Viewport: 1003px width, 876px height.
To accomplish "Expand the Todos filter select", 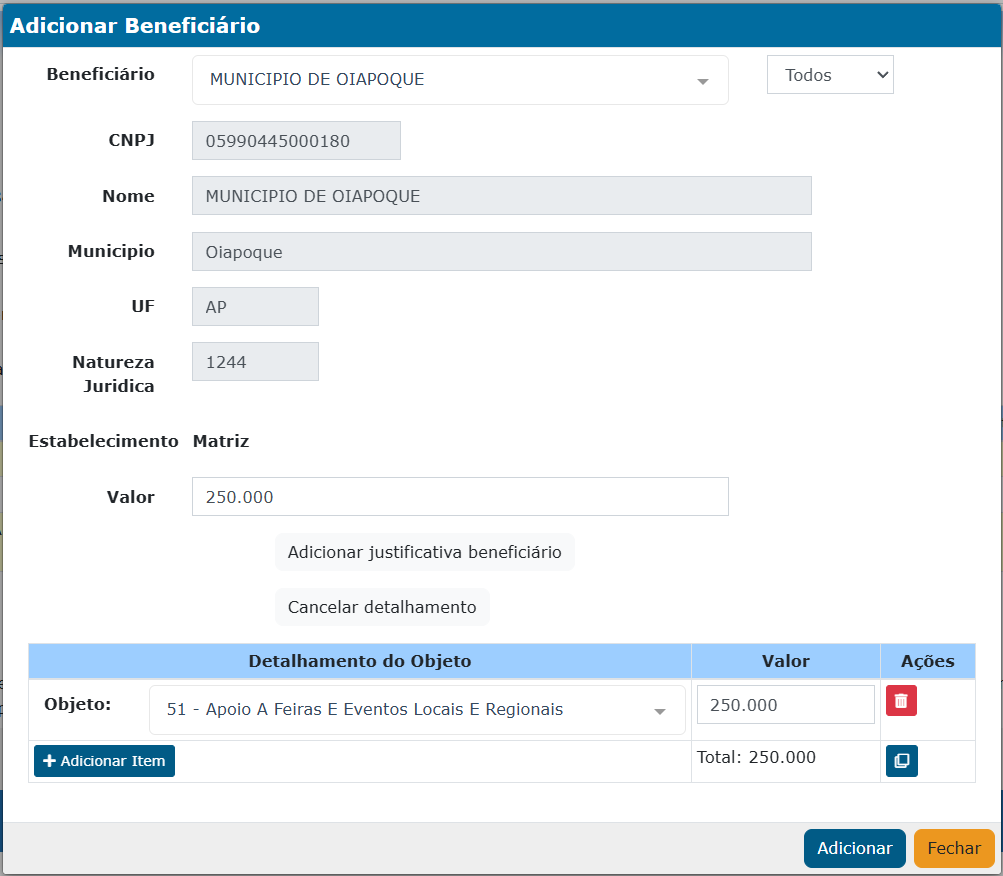I will point(830,75).
